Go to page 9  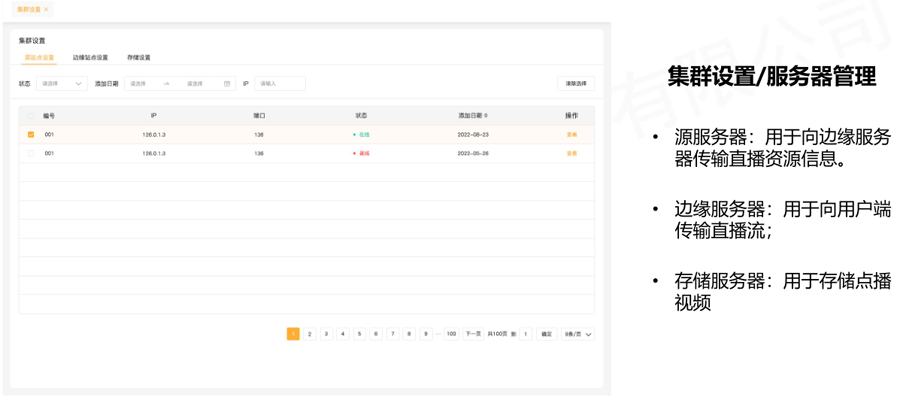pyautogui.click(x=426, y=334)
